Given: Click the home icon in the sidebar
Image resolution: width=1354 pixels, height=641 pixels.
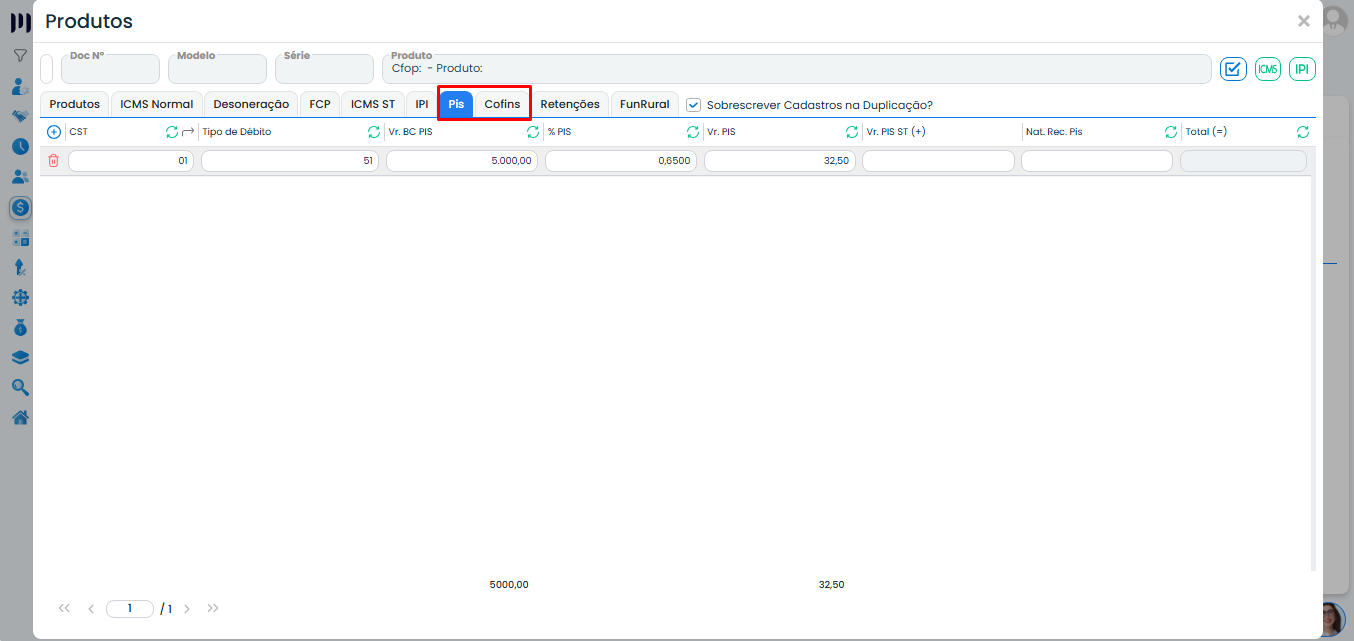Looking at the screenshot, I should click(20, 418).
